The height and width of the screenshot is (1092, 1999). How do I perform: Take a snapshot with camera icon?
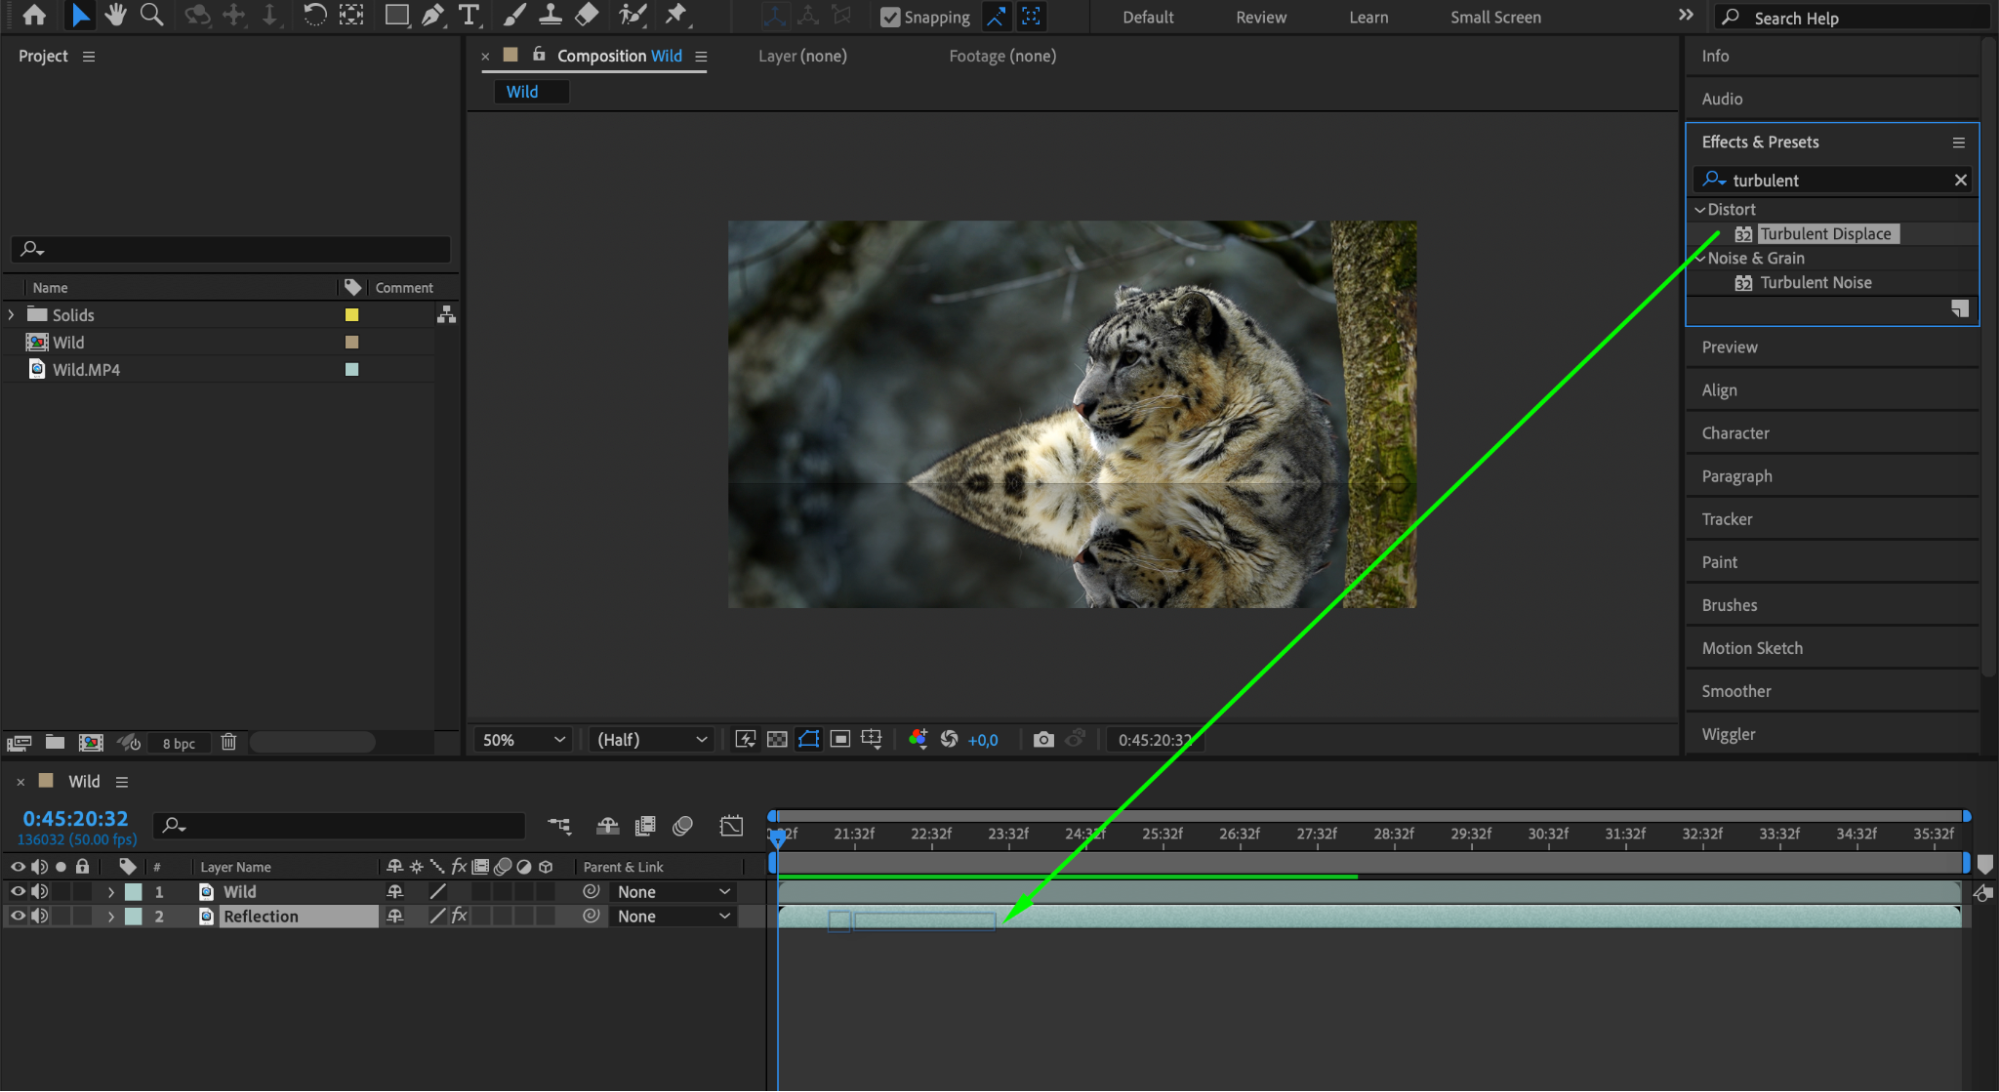1043,740
